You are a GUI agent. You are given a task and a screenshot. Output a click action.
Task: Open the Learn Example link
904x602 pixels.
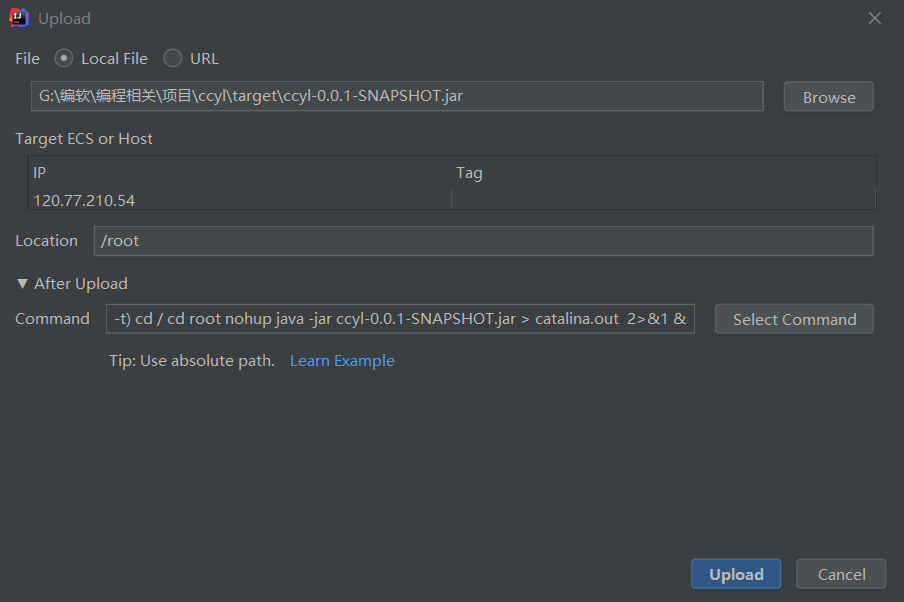[342, 361]
